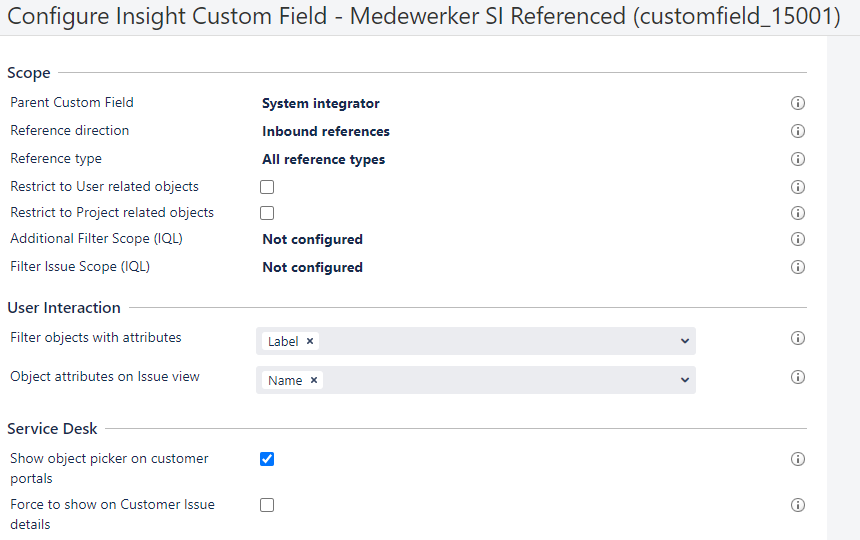Remove the Name tag from issue view attributes
The height and width of the screenshot is (540, 860).
pyautogui.click(x=314, y=380)
